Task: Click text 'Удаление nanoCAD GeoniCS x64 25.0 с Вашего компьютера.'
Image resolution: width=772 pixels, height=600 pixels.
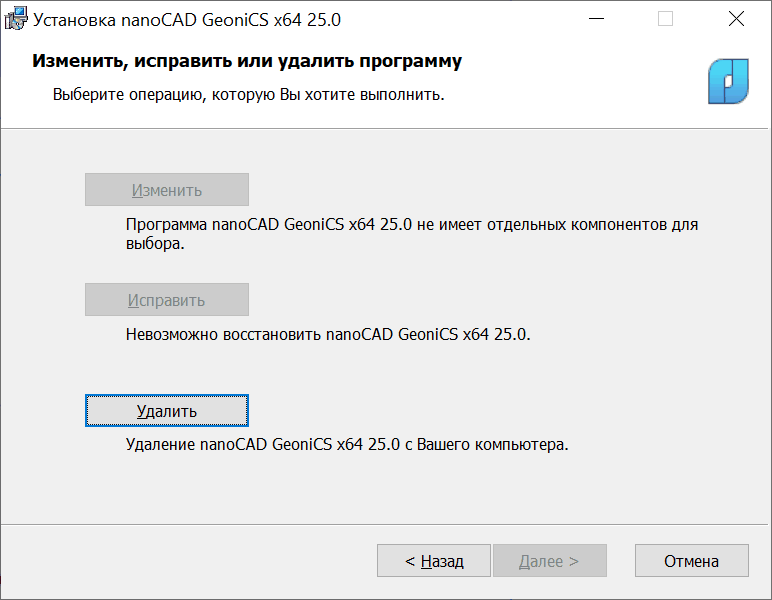Action: [347, 444]
